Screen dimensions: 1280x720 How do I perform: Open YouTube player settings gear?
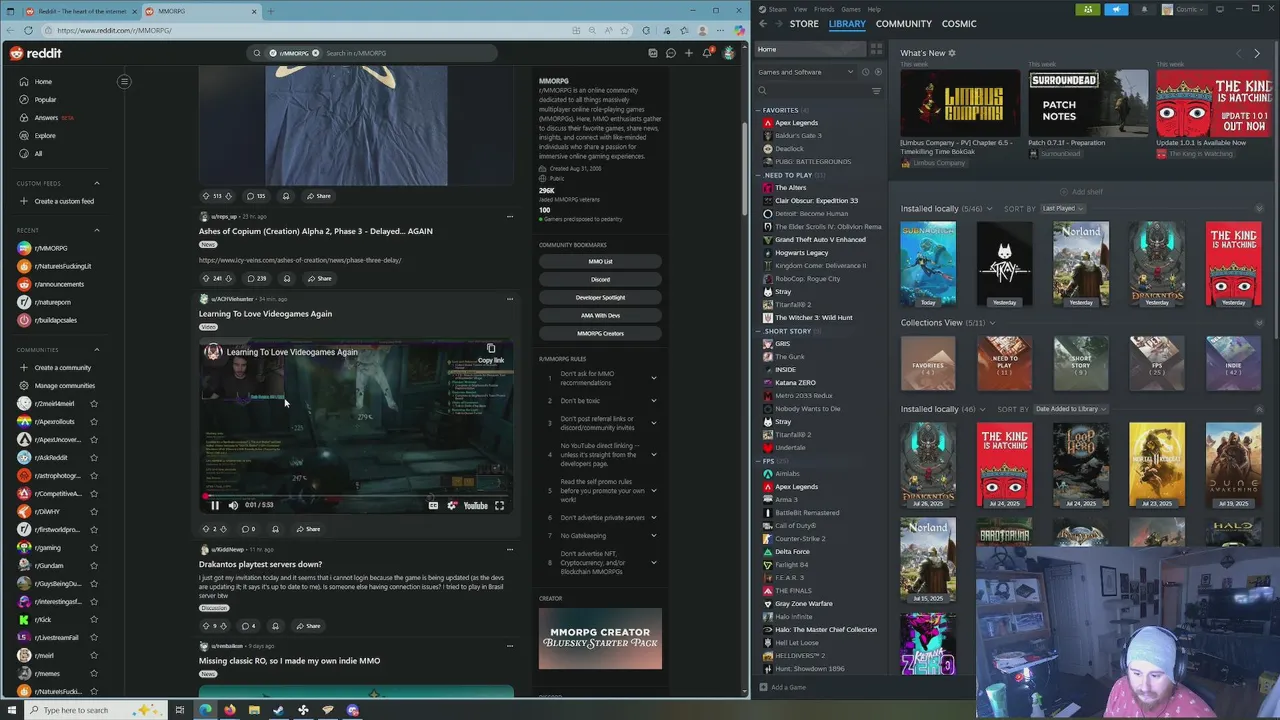coord(452,506)
